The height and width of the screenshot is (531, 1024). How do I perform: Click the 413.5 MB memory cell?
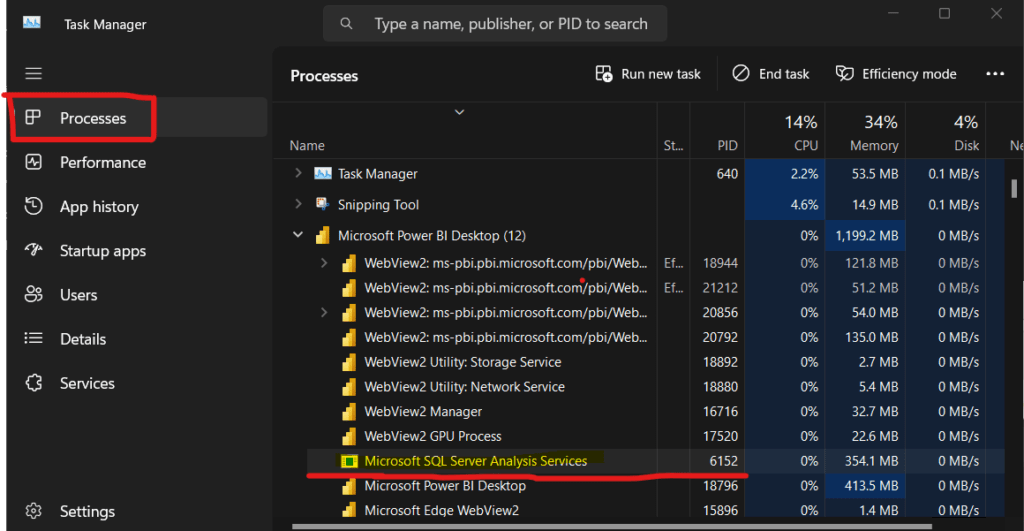866,486
